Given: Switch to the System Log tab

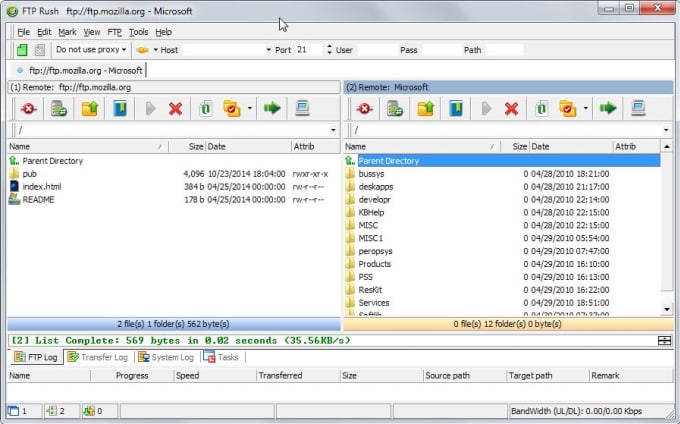Looking at the screenshot, I should 166,357.
